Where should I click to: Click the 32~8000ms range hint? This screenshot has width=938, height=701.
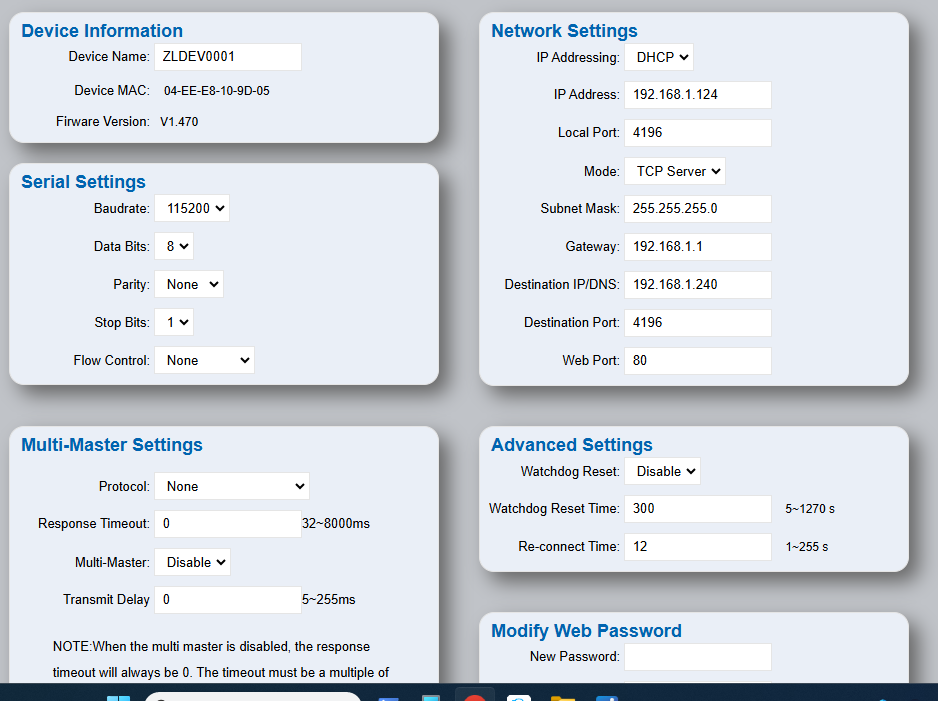point(336,524)
